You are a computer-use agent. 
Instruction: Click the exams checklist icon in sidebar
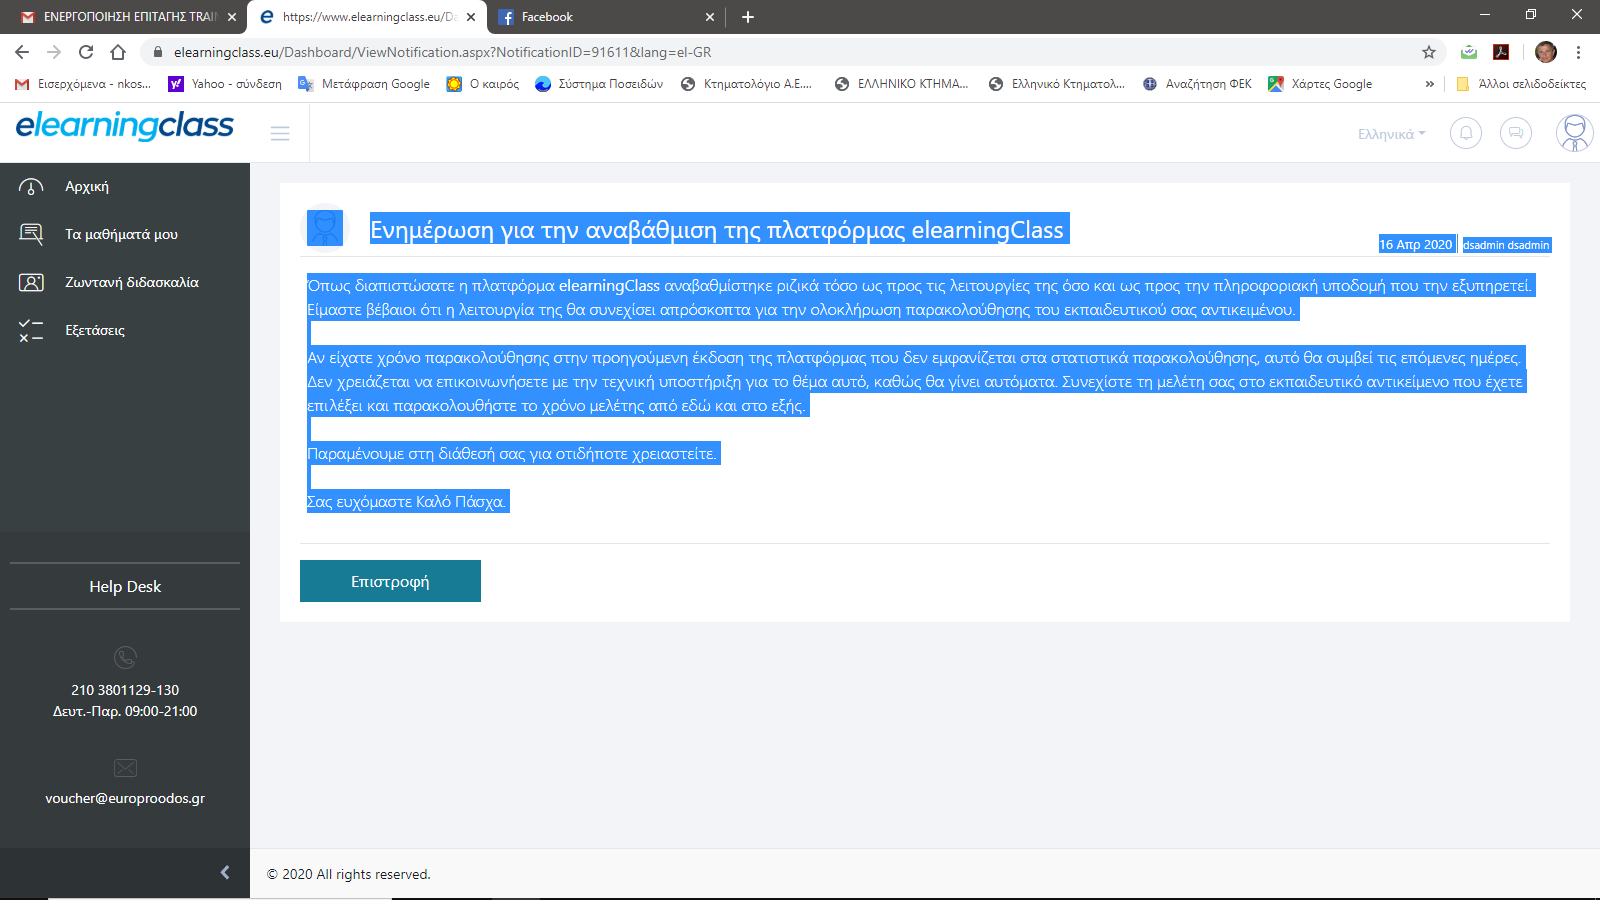(x=31, y=331)
